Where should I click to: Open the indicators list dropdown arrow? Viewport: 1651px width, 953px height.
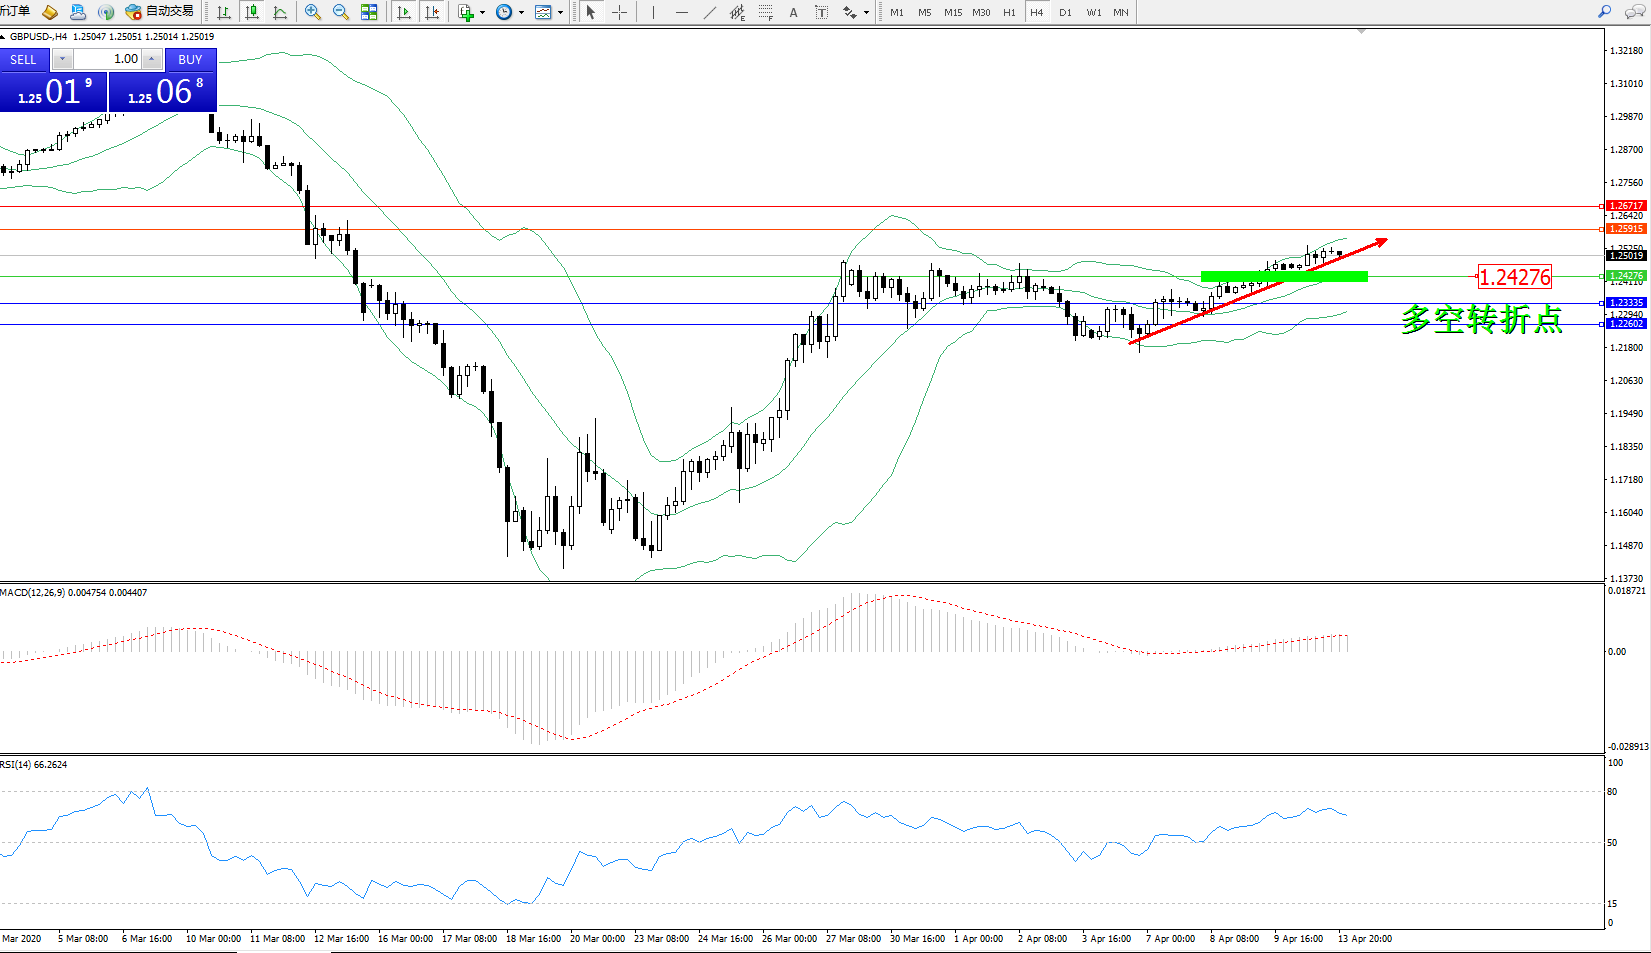coord(483,13)
